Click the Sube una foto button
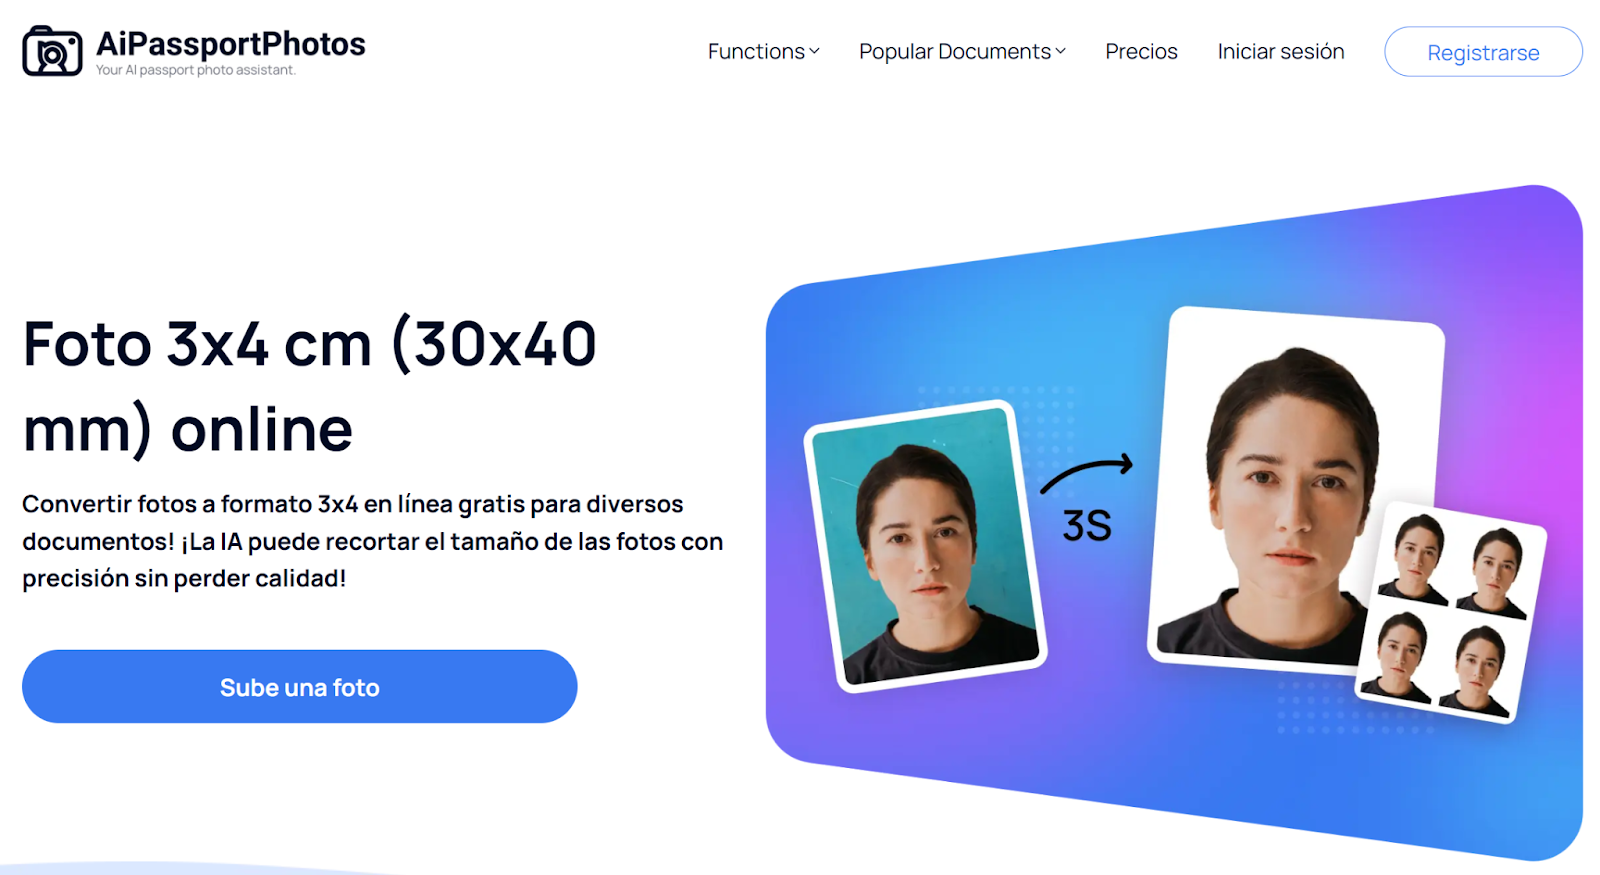 click(x=299, y=687)
